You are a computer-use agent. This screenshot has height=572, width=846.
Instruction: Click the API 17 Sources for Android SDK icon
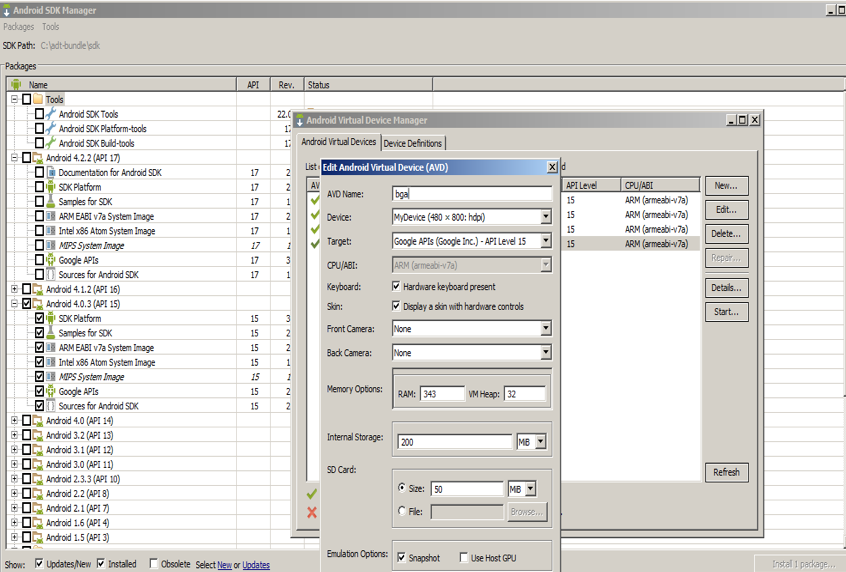tap(51, 274)
